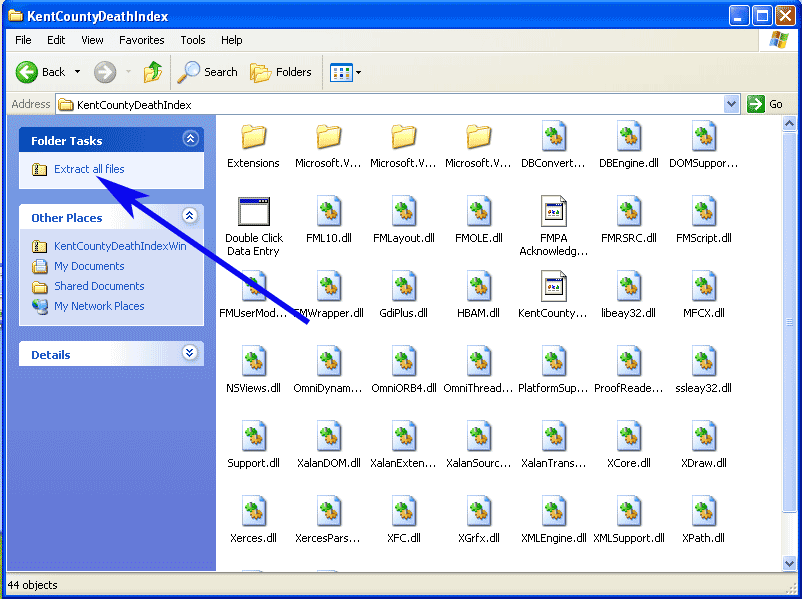Open My Network Places link
This screenshot has height=599, width=802.
pos(99,306)
